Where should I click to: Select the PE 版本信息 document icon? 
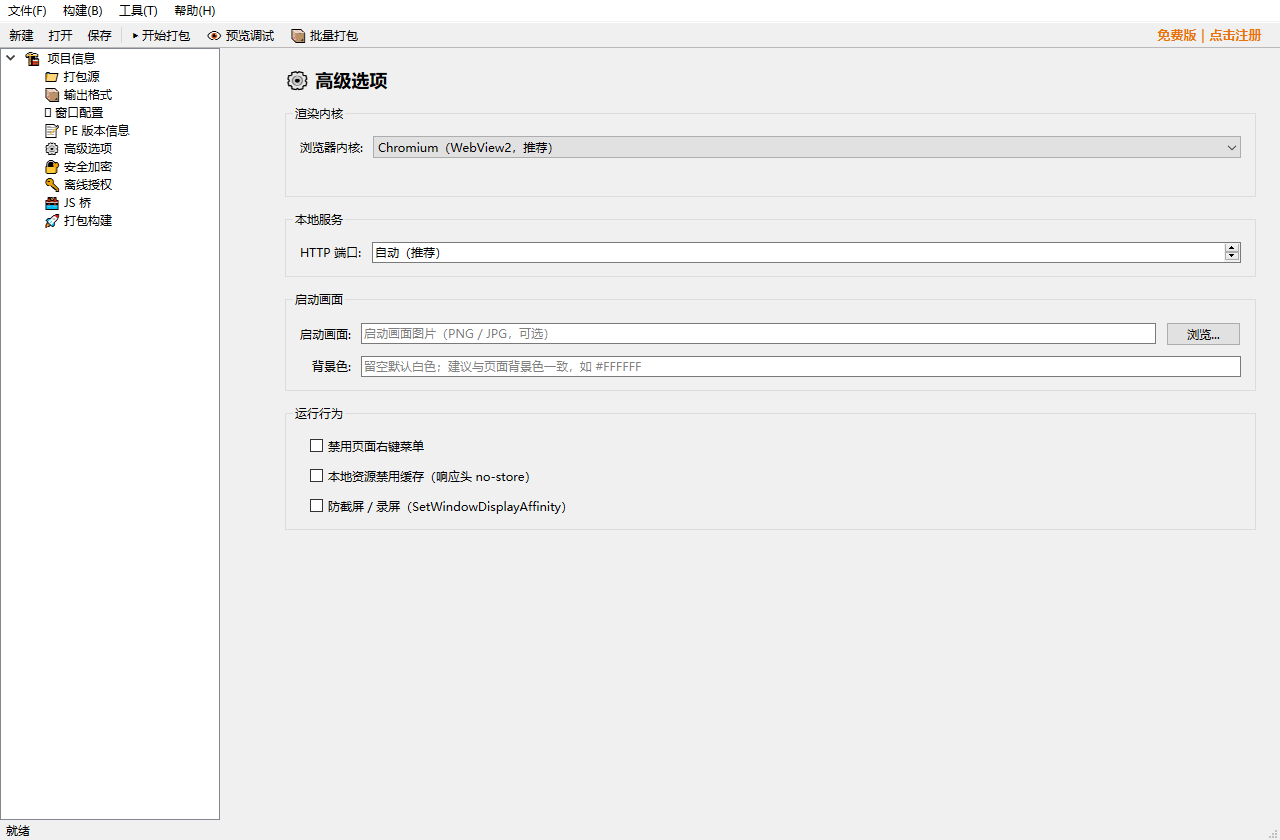click(52, 130)
